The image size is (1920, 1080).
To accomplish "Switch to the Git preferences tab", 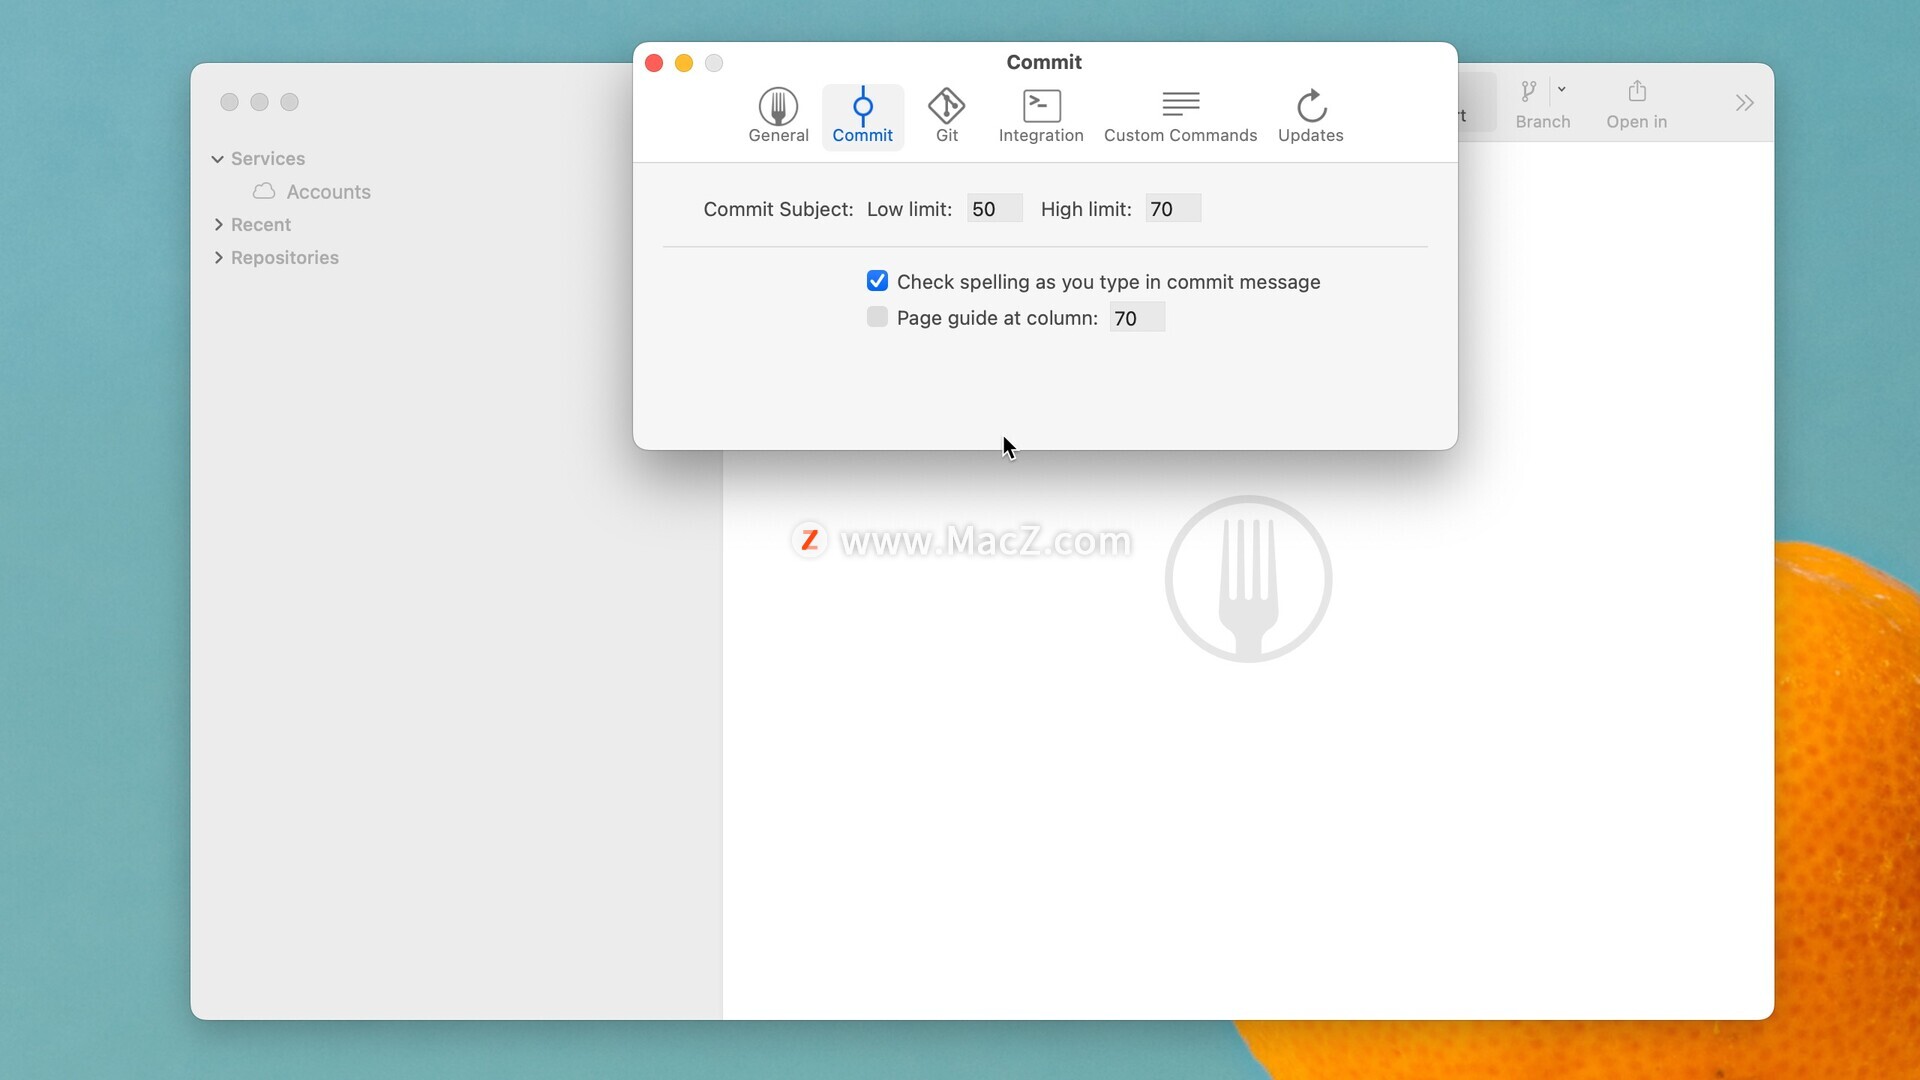I will click(x=946, y=116).
